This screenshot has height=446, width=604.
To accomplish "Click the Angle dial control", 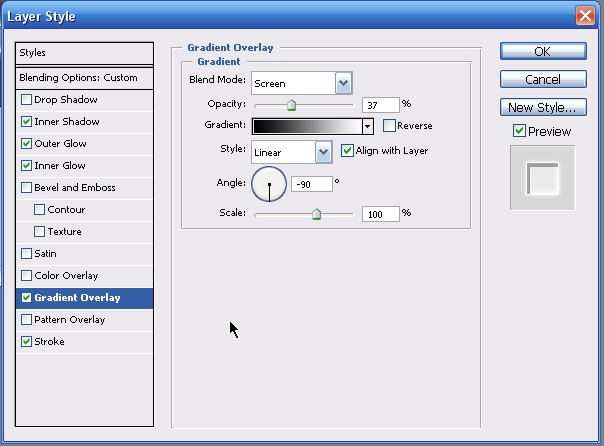I will 269,184.
